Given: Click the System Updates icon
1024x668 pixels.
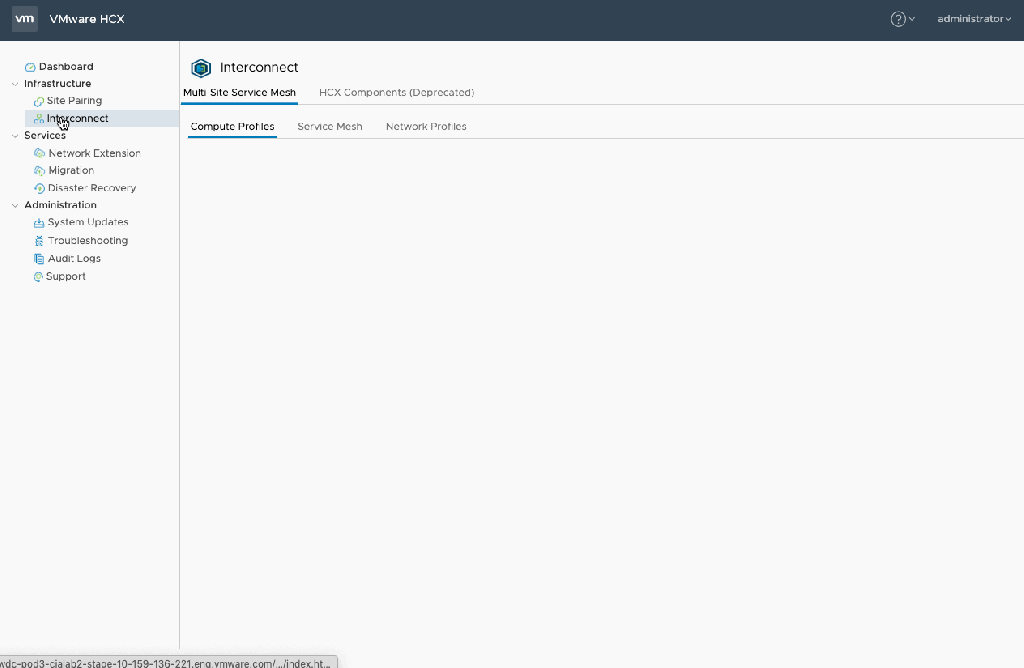Looking at the screenshot, I should 40,223.
